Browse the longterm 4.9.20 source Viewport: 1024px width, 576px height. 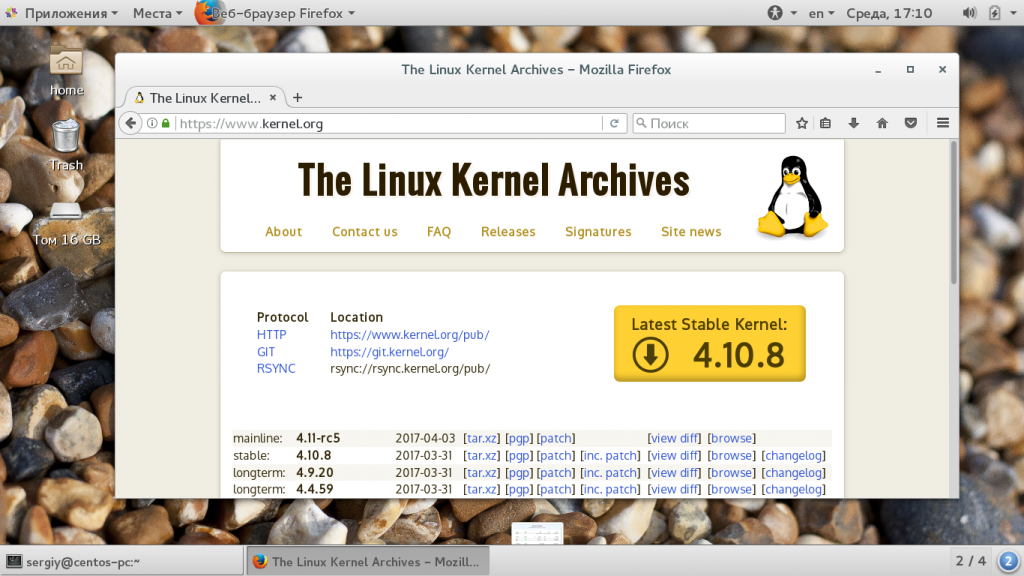[731, 472]
